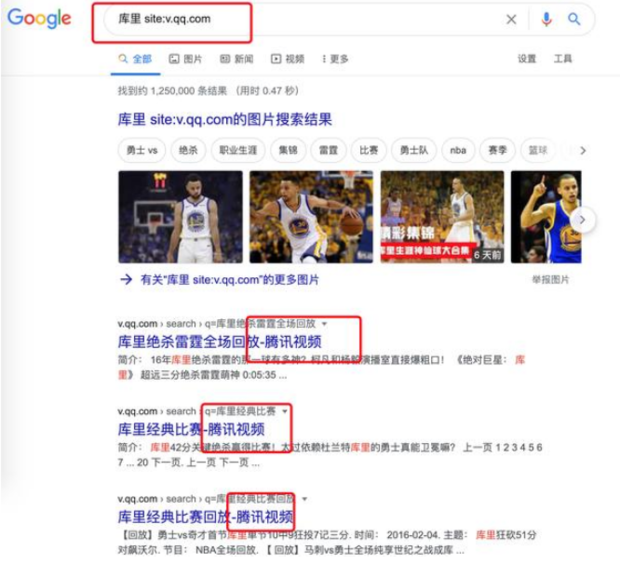
Task: Open dropdown arrow beside 库里经典比赛 URL
Action: (x=285, y=411)
